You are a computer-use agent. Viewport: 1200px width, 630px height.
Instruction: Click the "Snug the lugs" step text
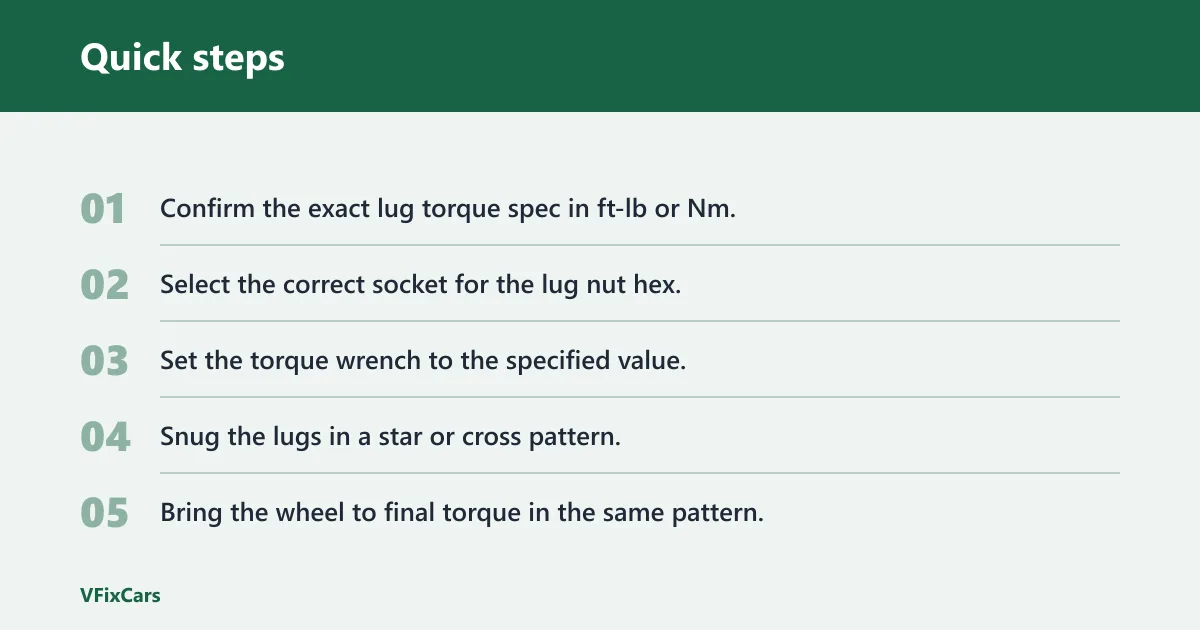tap(390, 437)
